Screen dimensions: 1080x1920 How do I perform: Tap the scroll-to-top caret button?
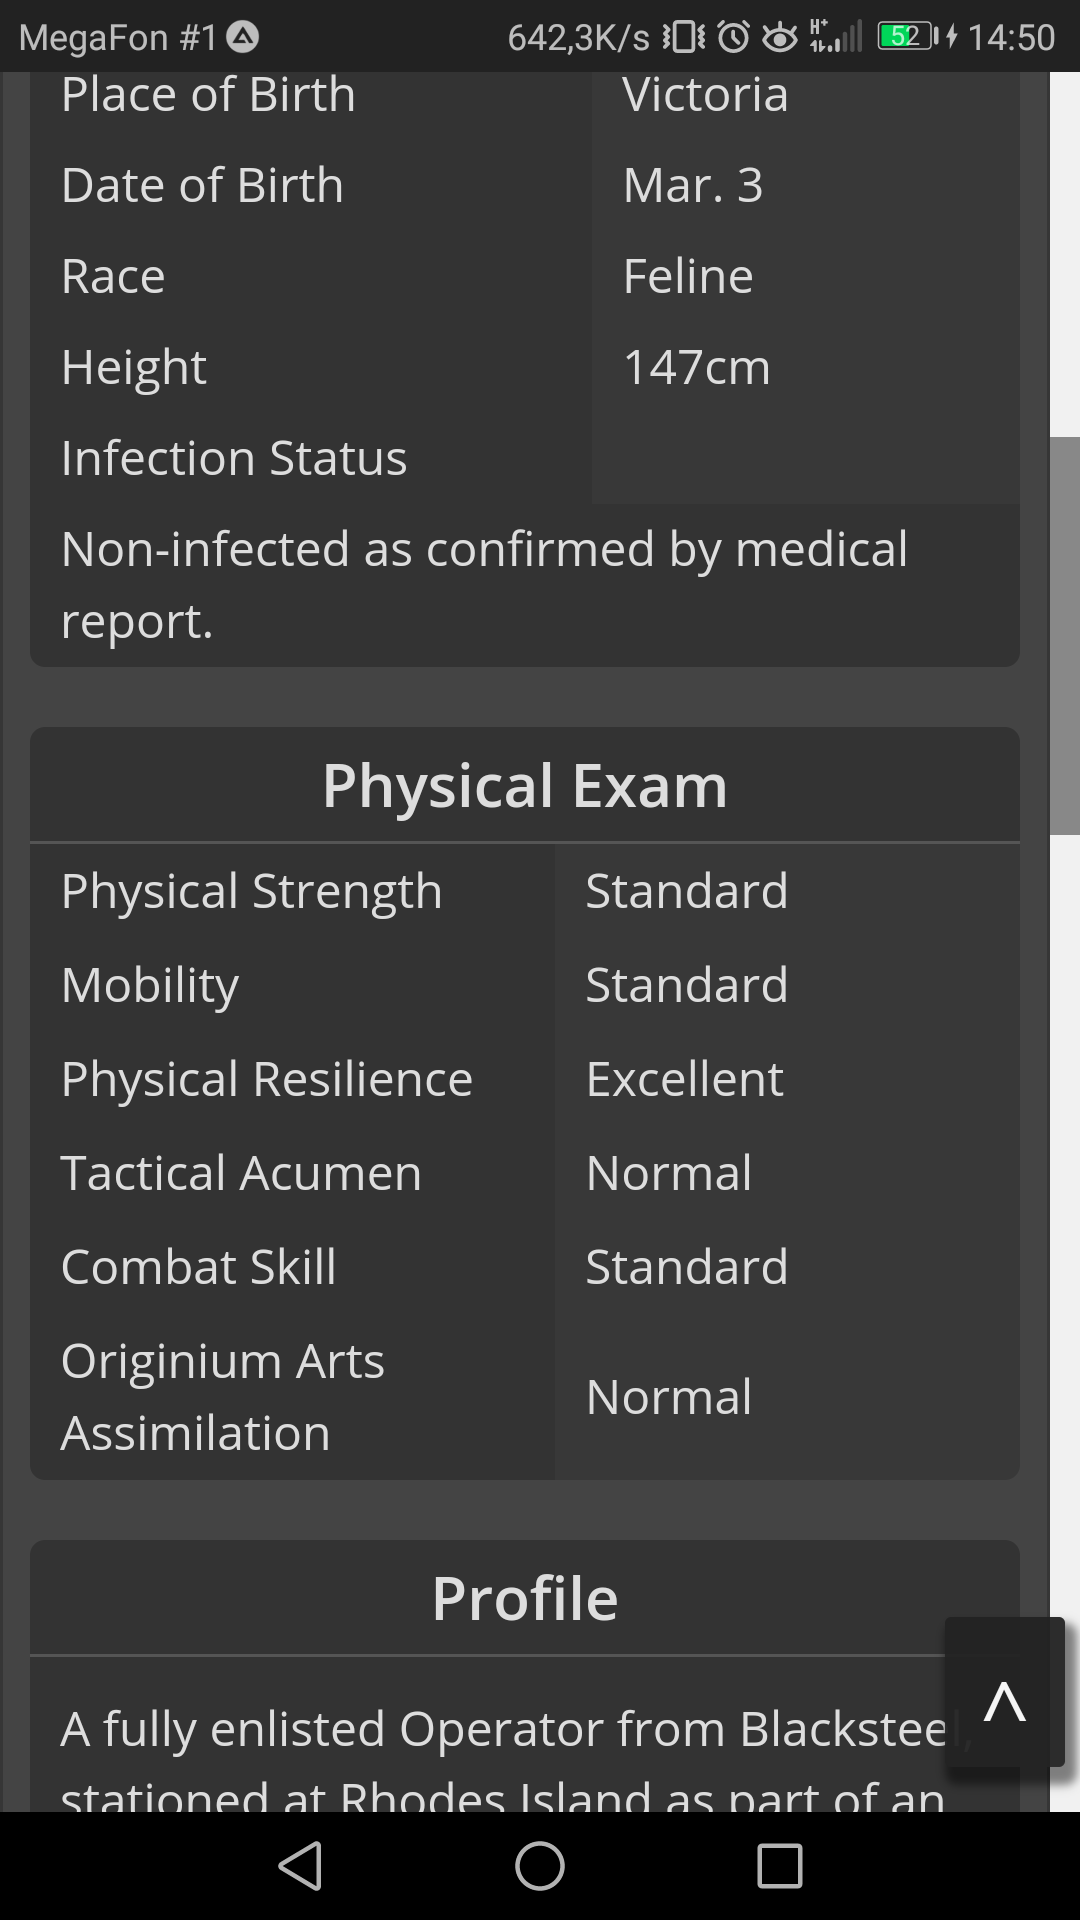coord(1004,1691)
